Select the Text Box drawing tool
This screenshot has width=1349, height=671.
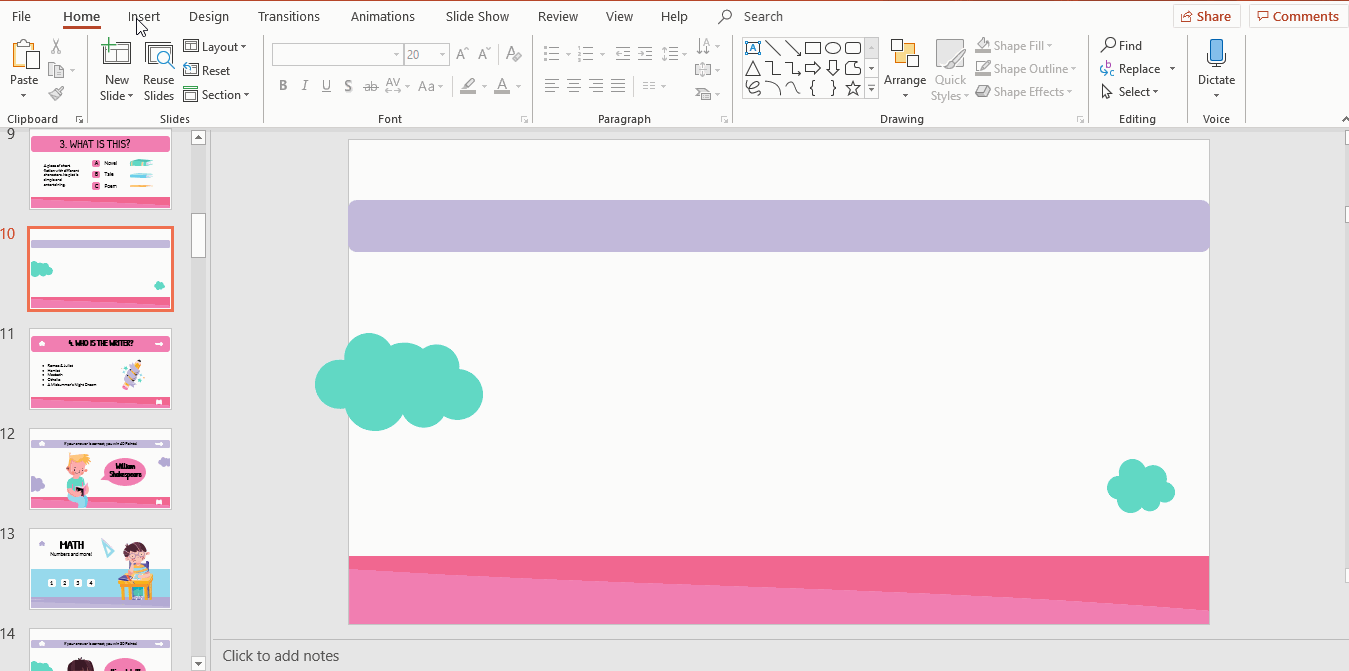coord(753,47)
